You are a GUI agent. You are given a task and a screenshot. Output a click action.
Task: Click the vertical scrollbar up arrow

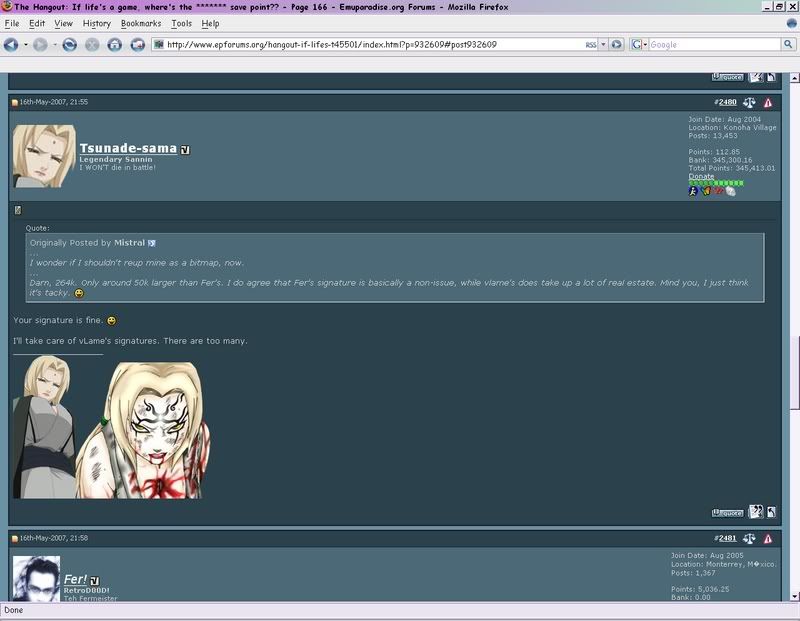coord(794,78)
